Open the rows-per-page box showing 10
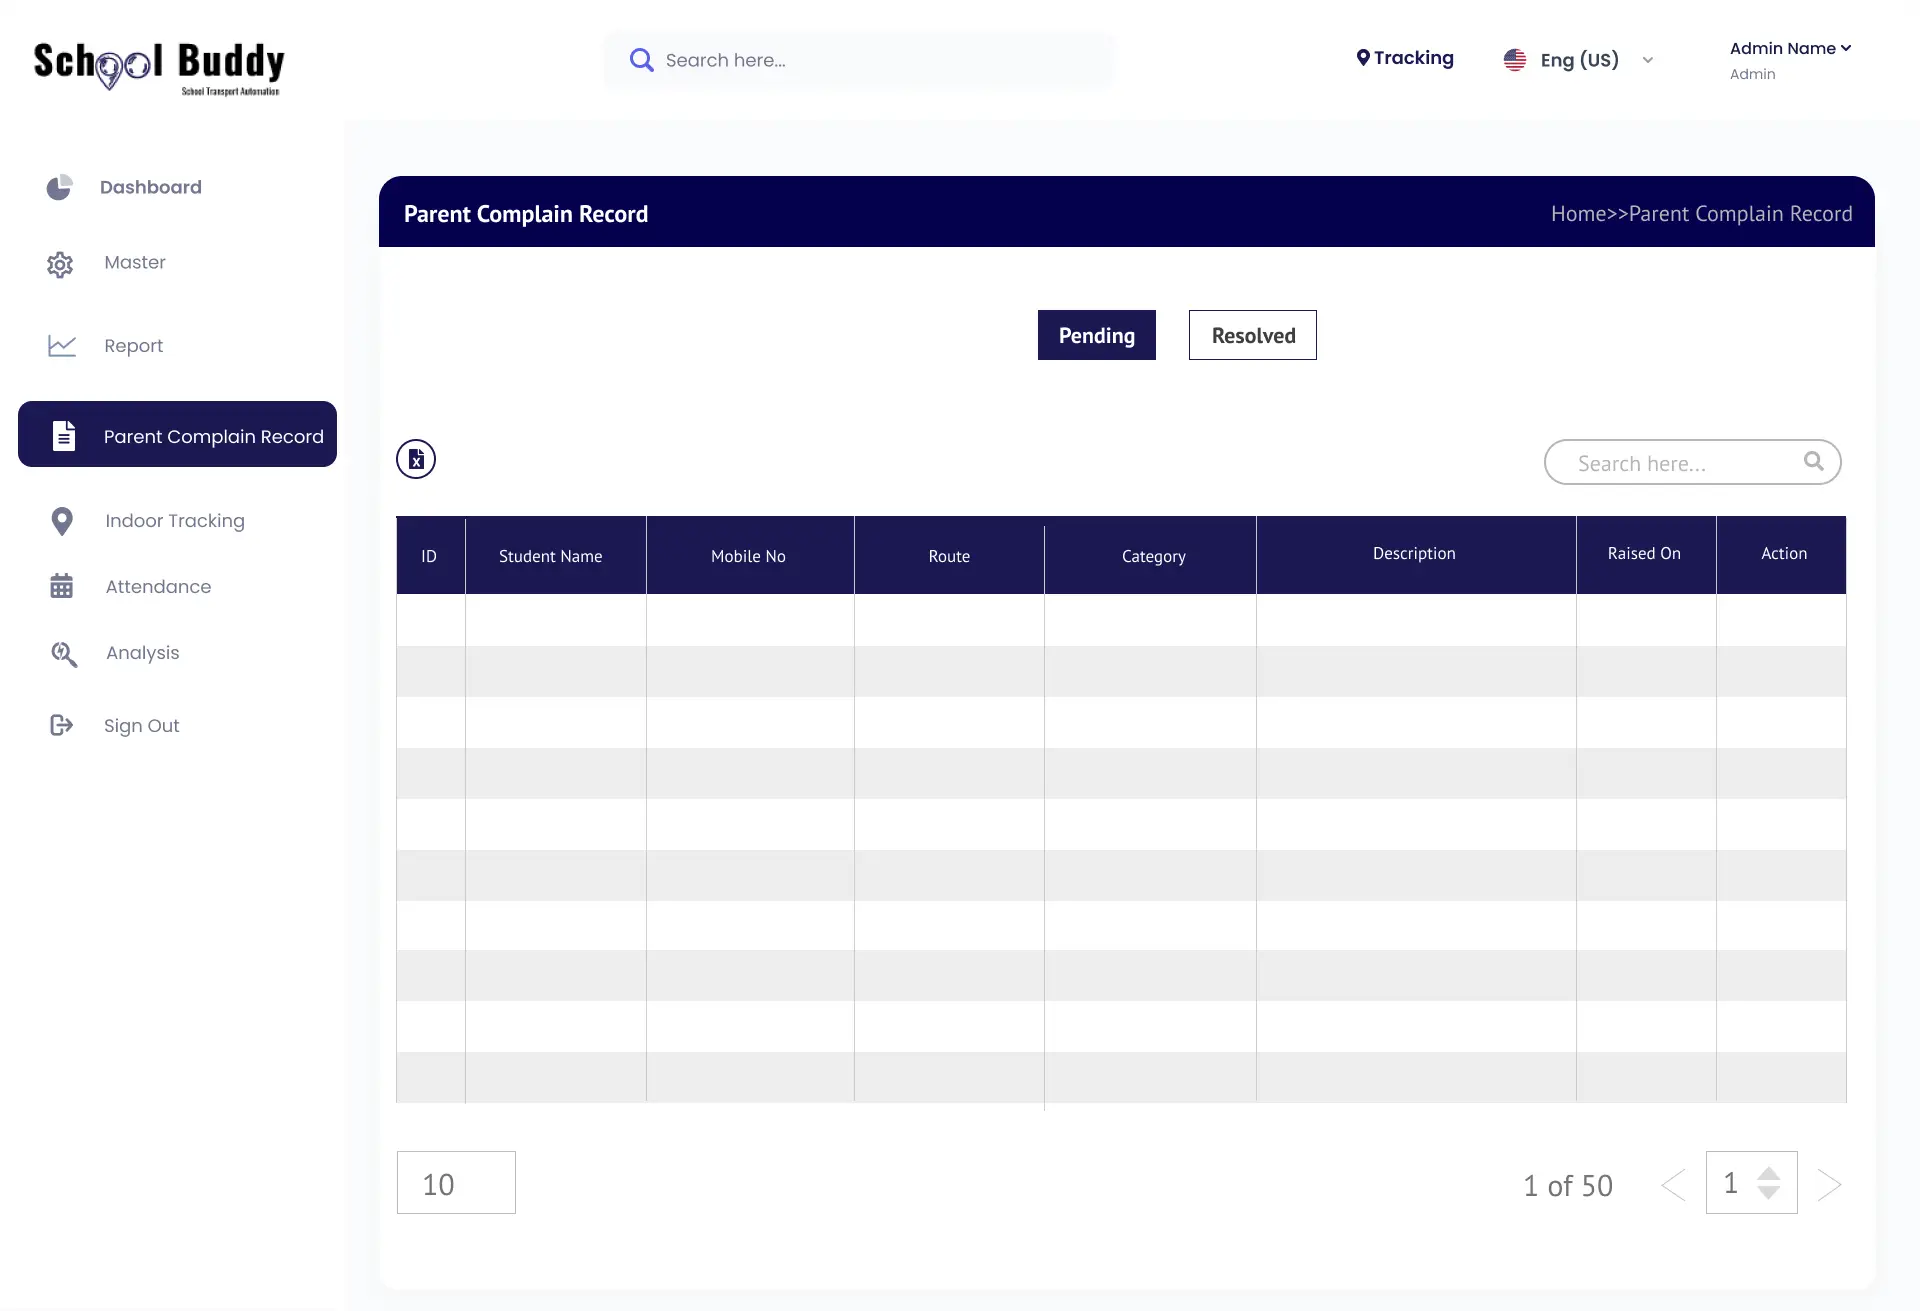The image size is (1920, 1311). point(456,1183)
